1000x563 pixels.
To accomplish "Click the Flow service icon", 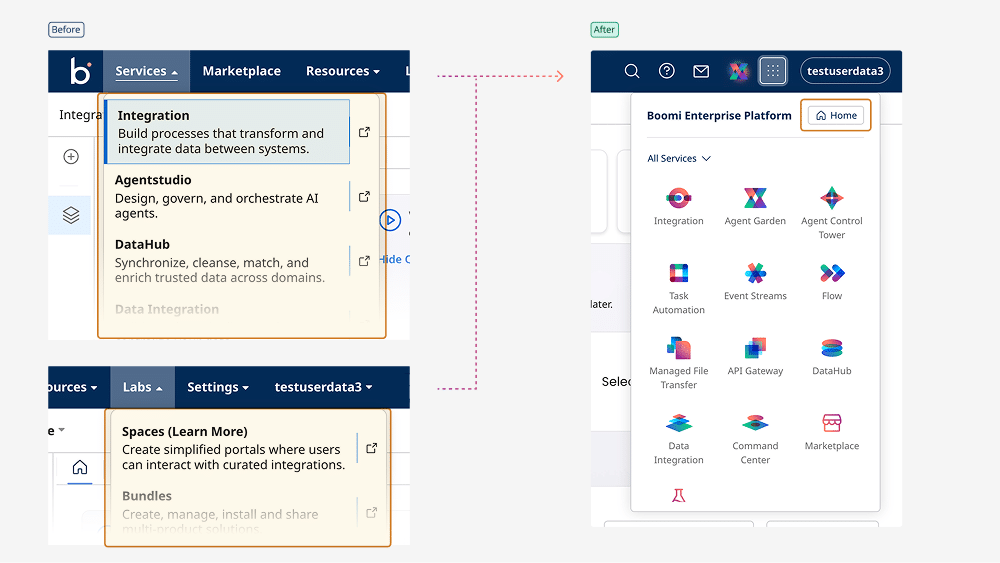I will [831, 274].
